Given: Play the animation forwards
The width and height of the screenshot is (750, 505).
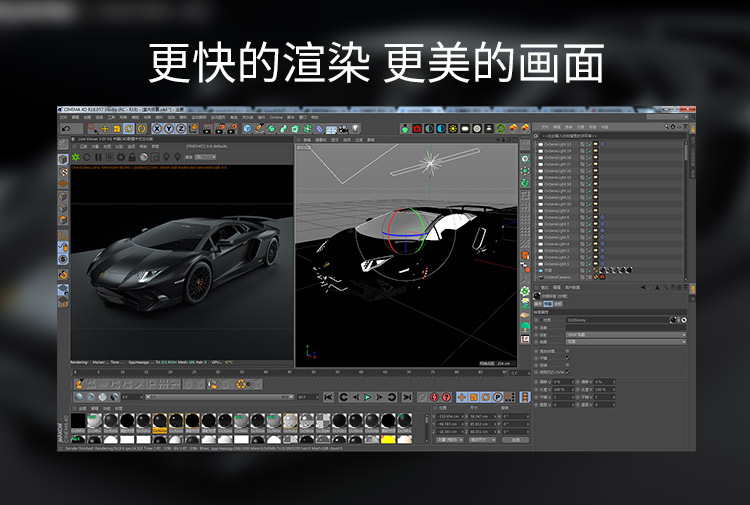Looking at the screenshot, I should click(367, 397).
